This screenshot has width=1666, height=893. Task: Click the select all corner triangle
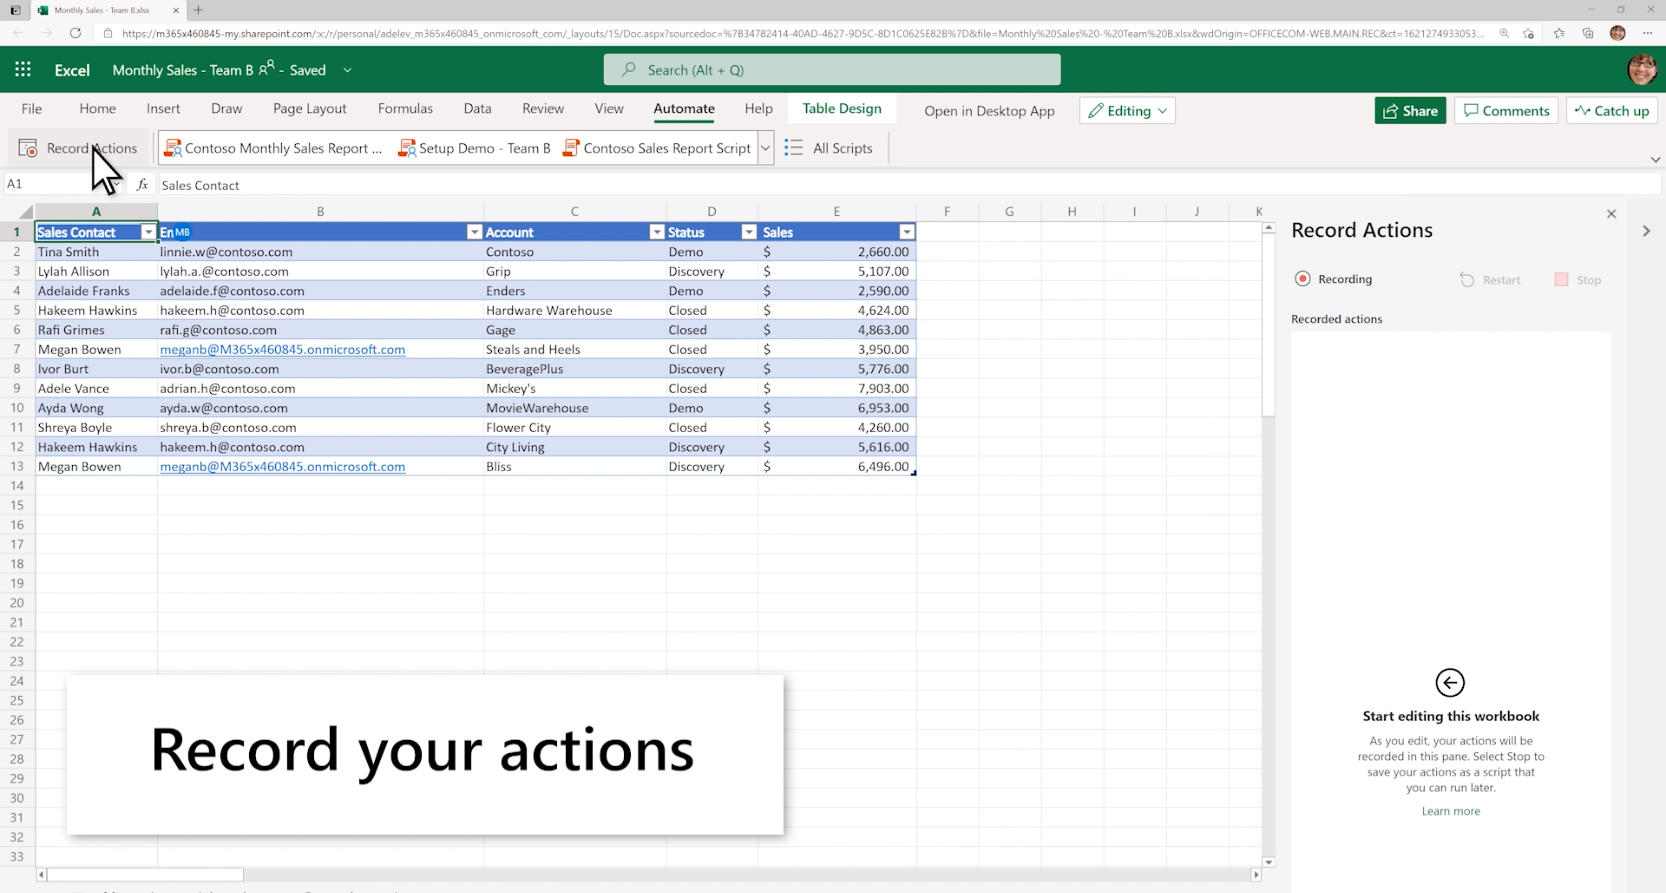tap(25, 212)
